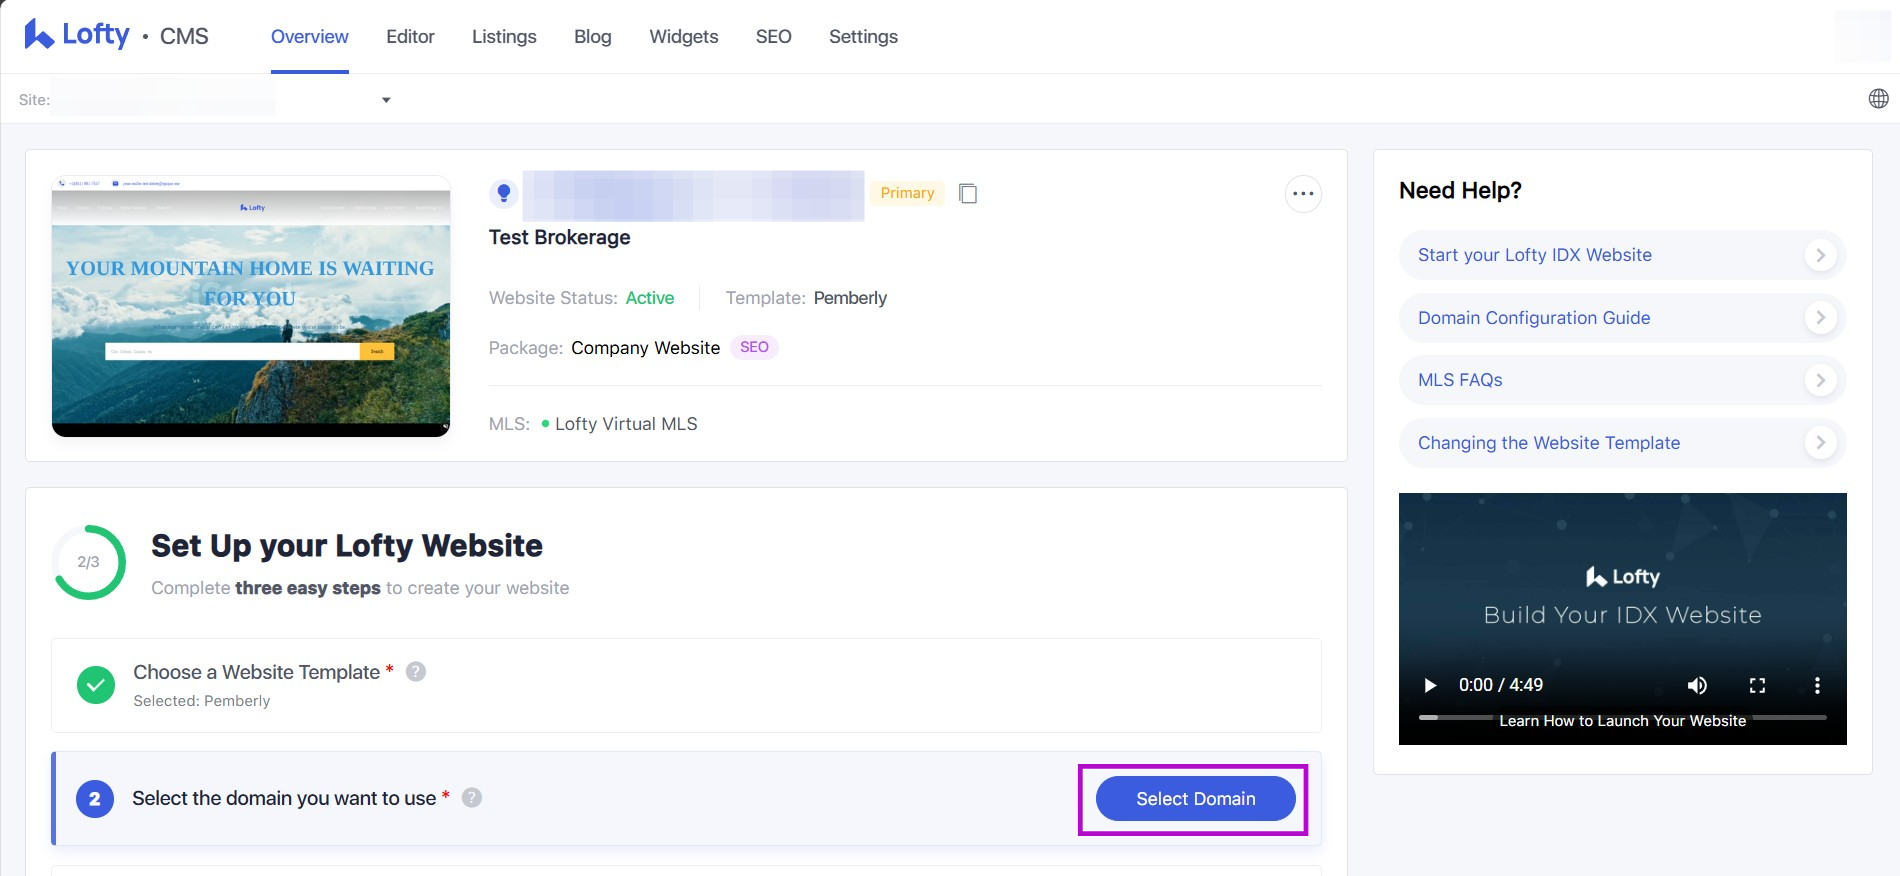Screen dimensions: 1900x876
Task: Switch to the Editor tab
Action: (x=410, y=37)
